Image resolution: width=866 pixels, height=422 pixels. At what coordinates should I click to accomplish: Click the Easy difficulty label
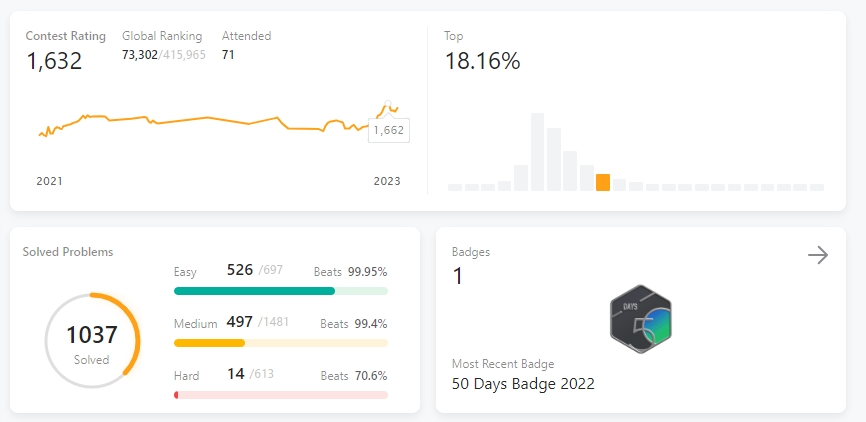tap(186, 271)
